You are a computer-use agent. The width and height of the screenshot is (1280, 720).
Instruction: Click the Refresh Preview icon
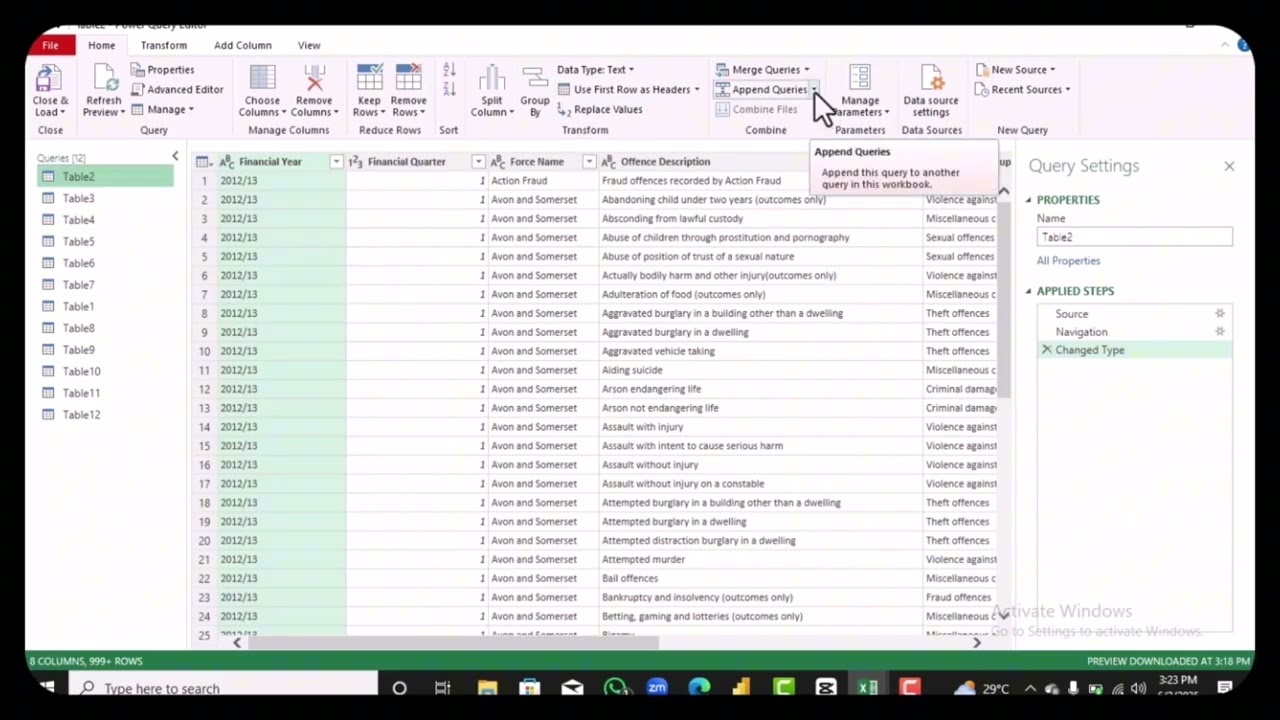[105, 79]
